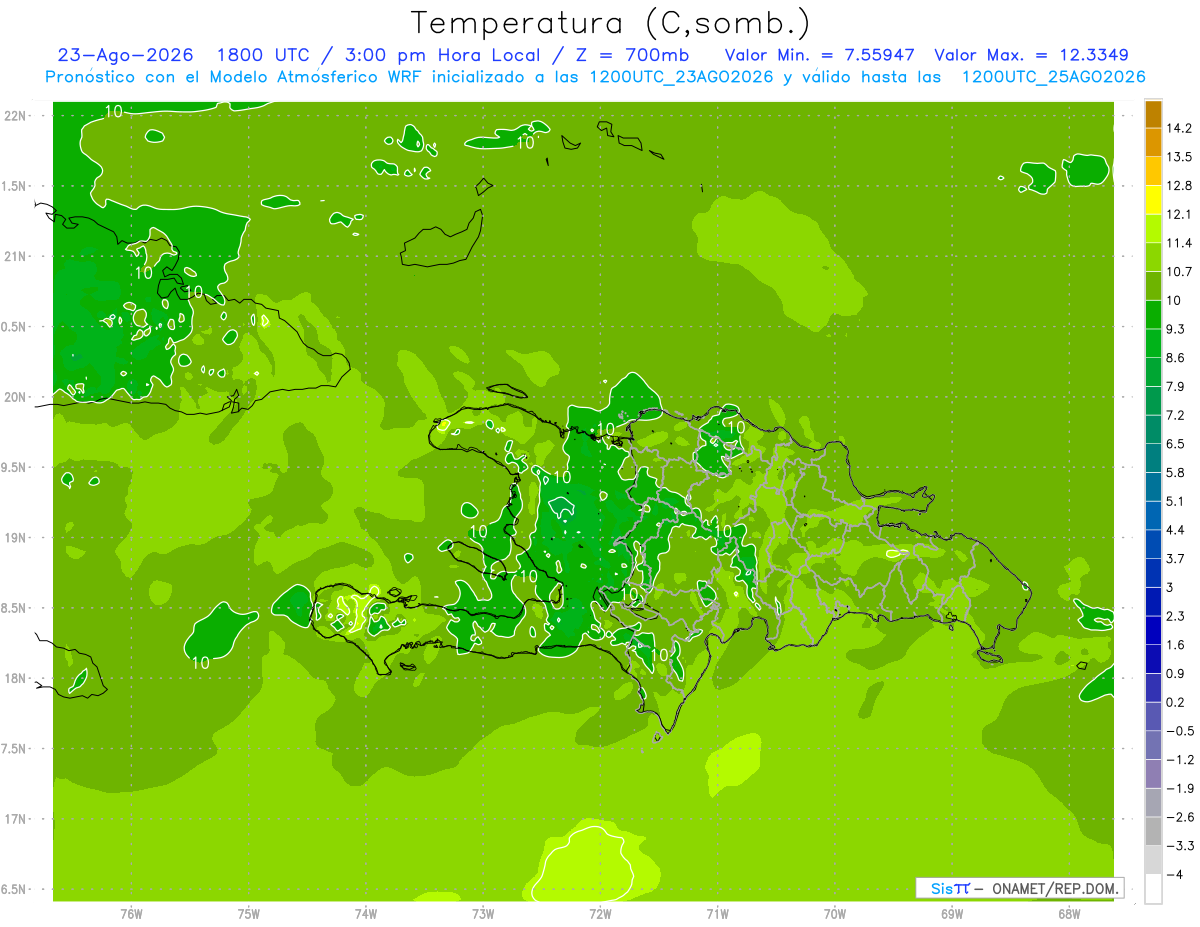
Task: Click the 69W longitude axis label
Action: 952,913
